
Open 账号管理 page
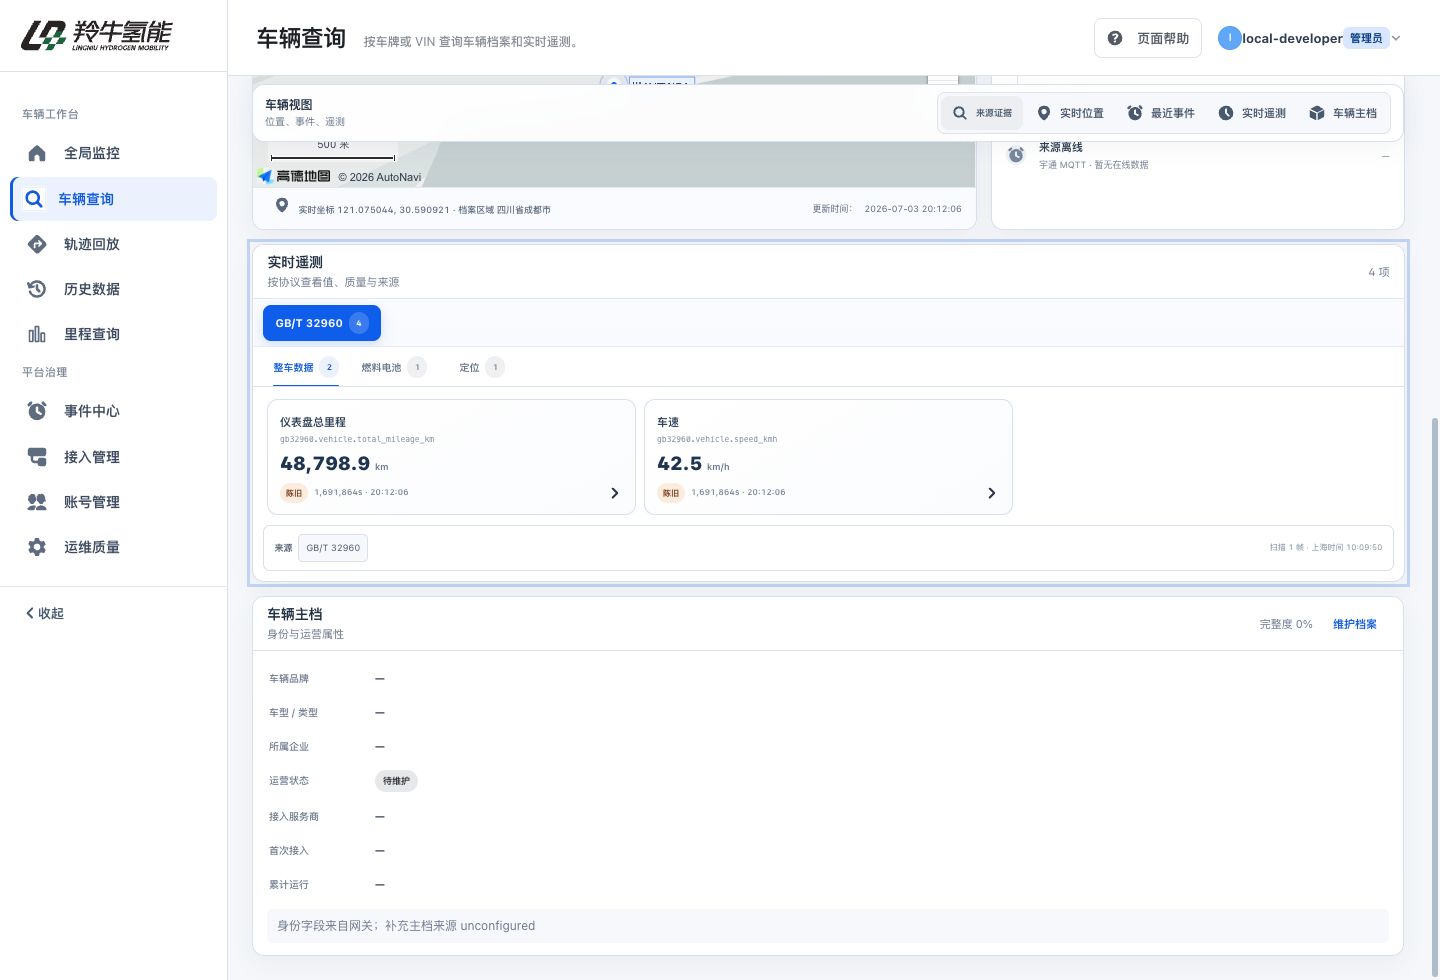[x=114, y=502]
